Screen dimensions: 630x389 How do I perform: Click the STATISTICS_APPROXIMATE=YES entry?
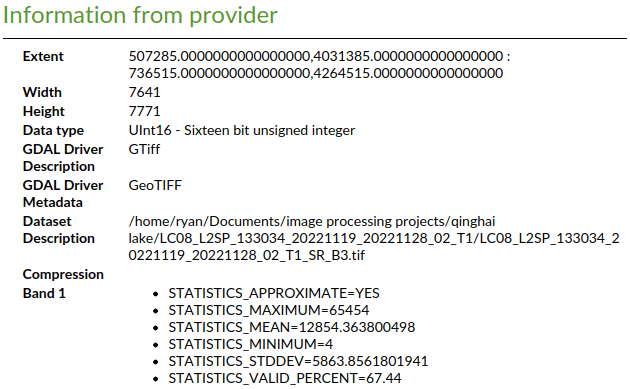click(274, 293)
